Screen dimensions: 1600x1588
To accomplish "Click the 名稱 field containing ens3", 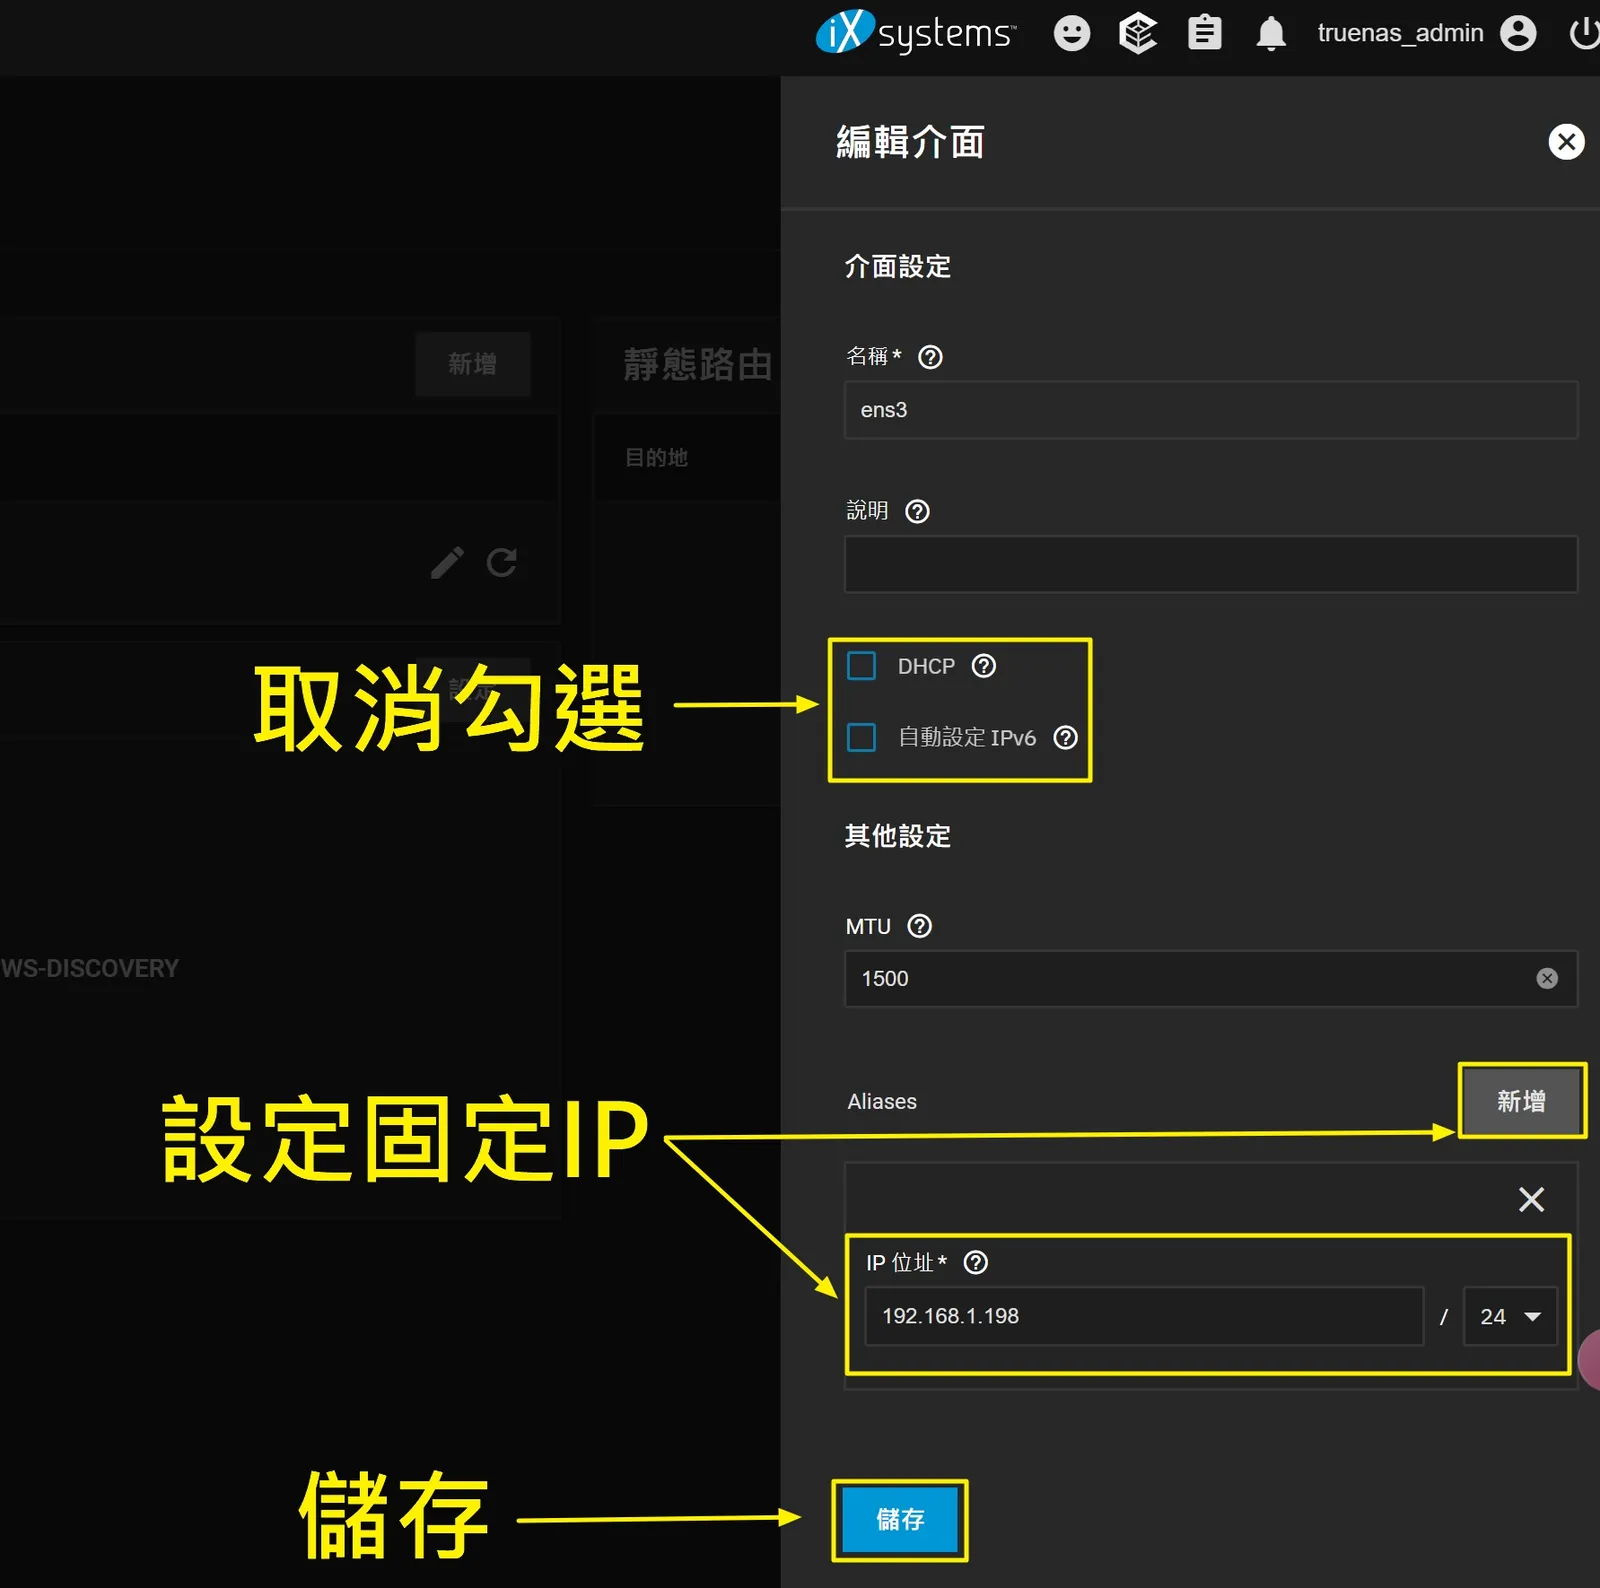I will [1211, 410].
